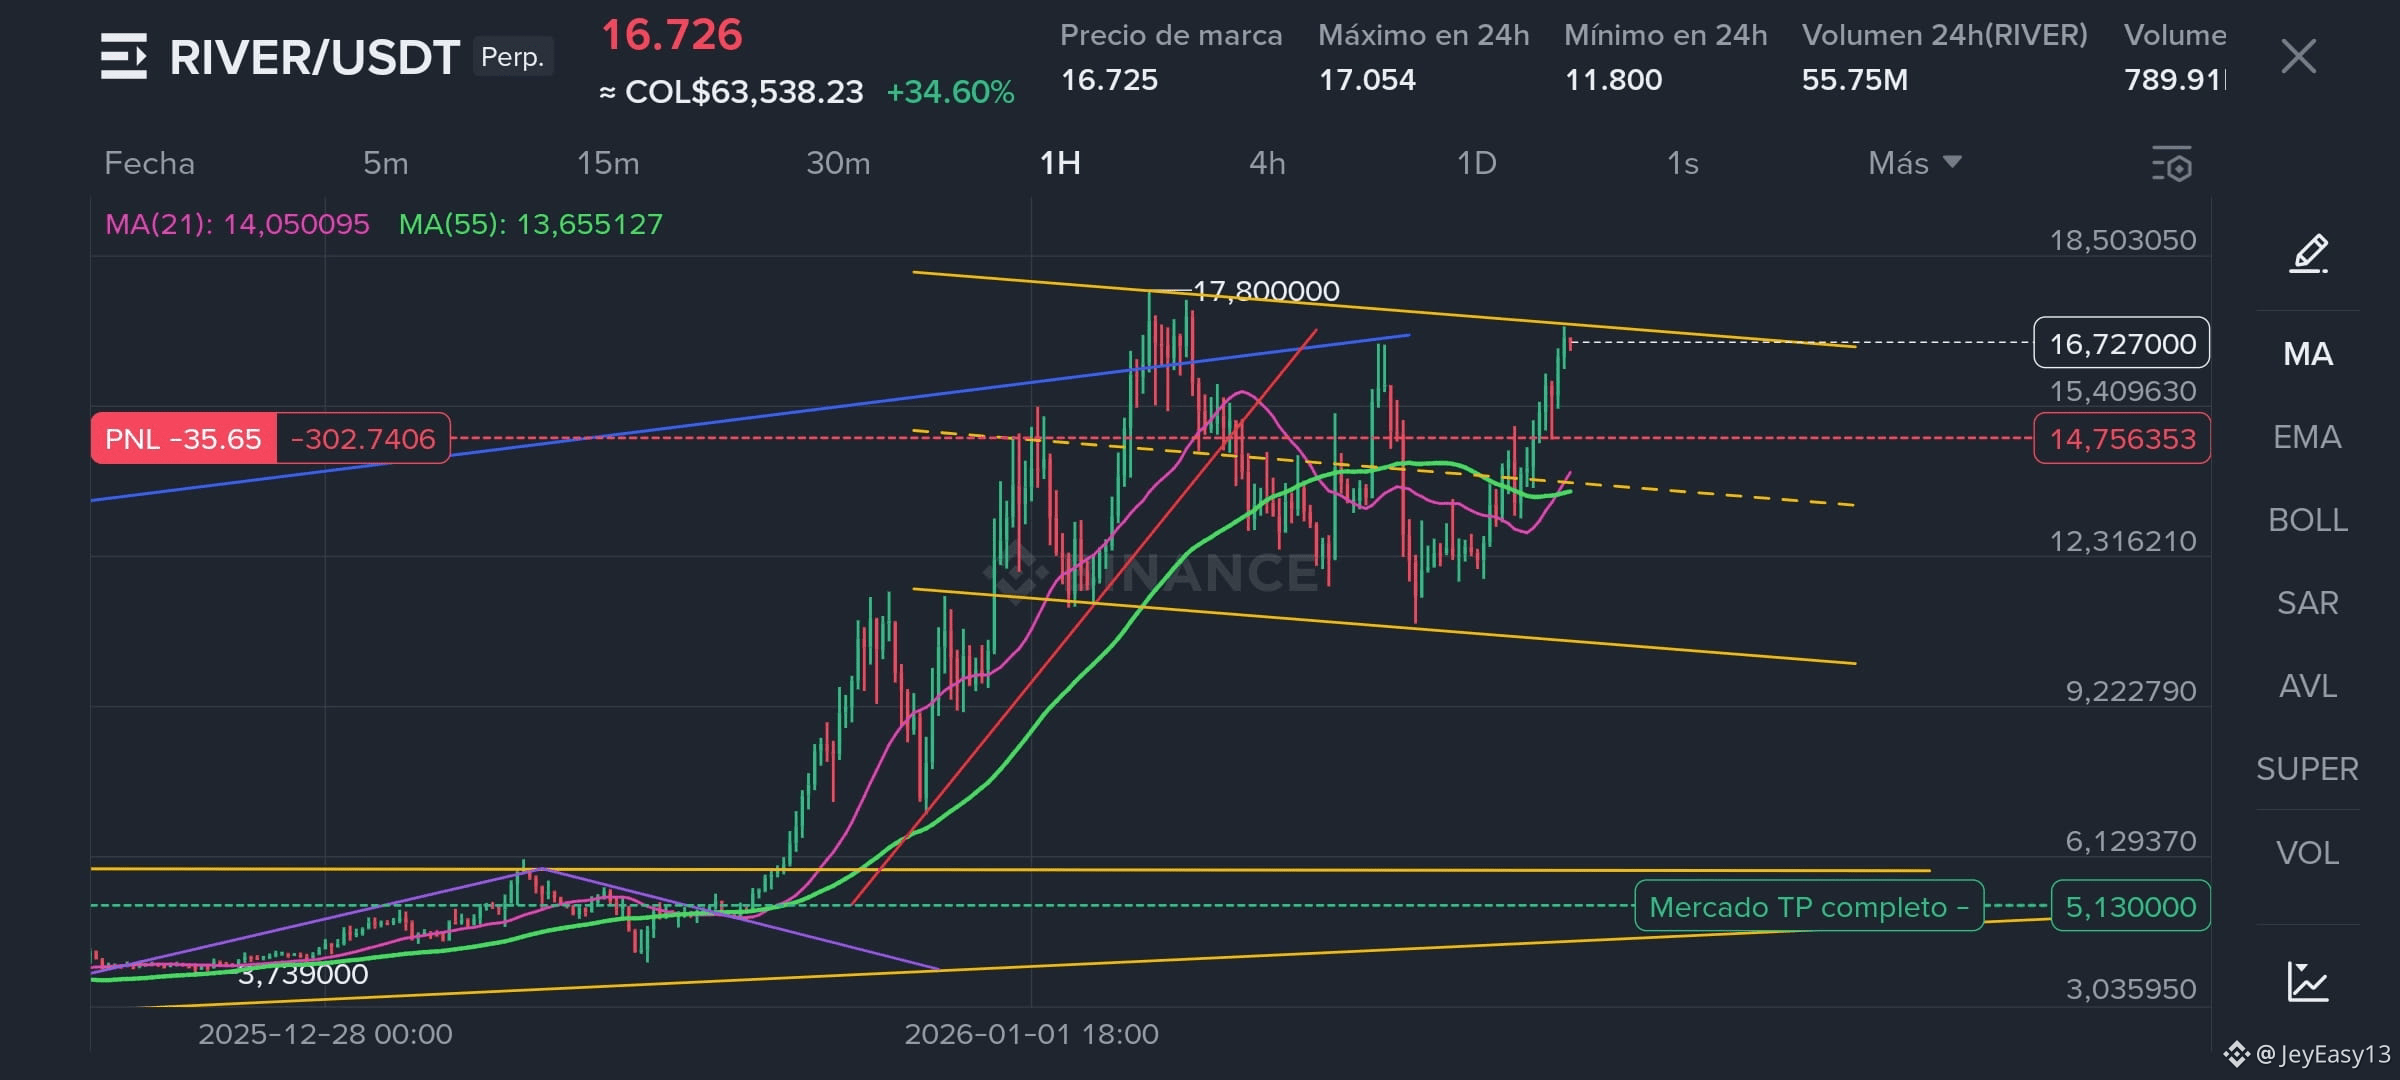
Task: Toggle the MA indicator
Action: click(2308, 354)
